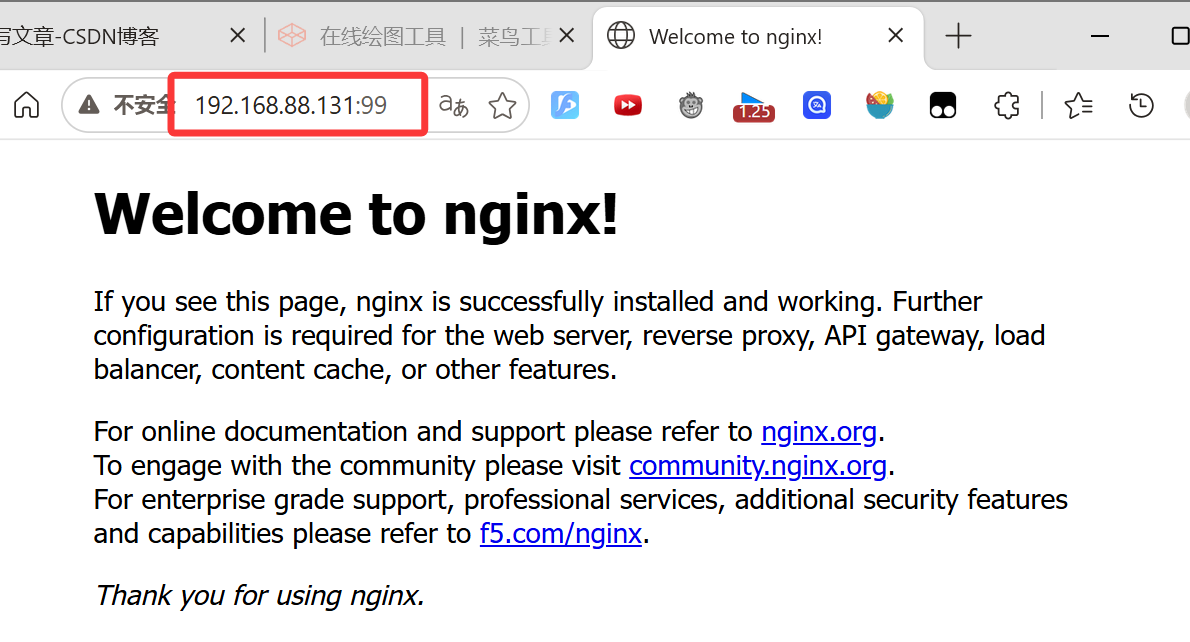Open the Favorites list
Image resolution: width=1190 pixels, height=642 pixels.
tap(1078, 105)
